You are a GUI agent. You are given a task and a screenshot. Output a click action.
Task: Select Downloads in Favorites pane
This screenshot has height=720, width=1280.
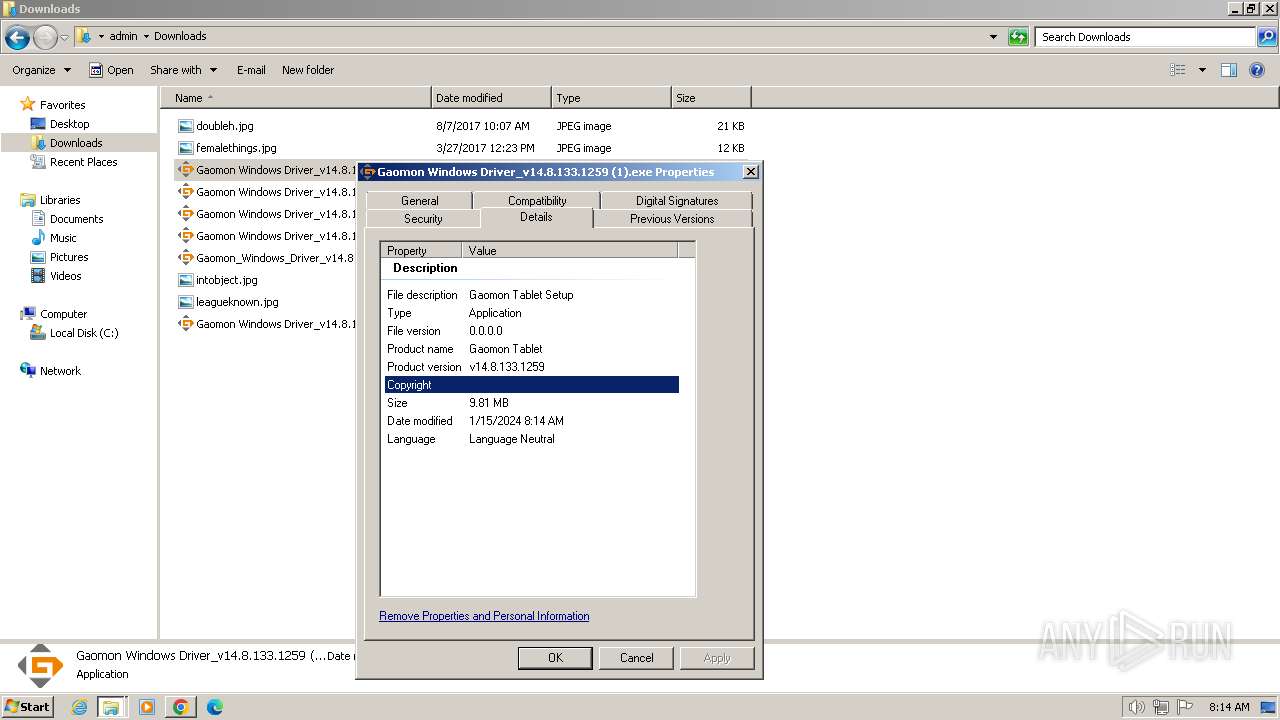tap(76, 143)
